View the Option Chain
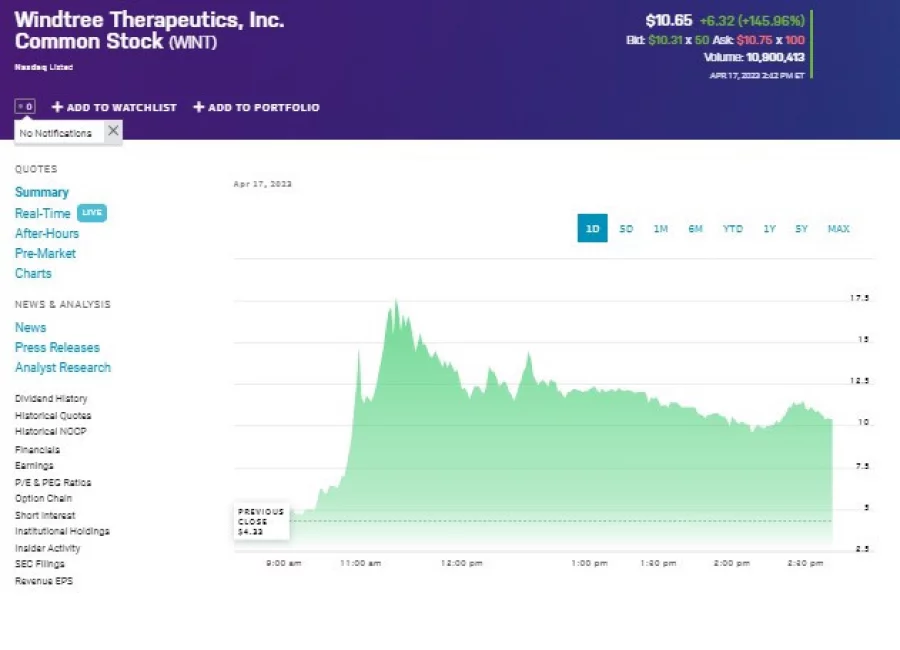900x650 pixels. [43, 498]
